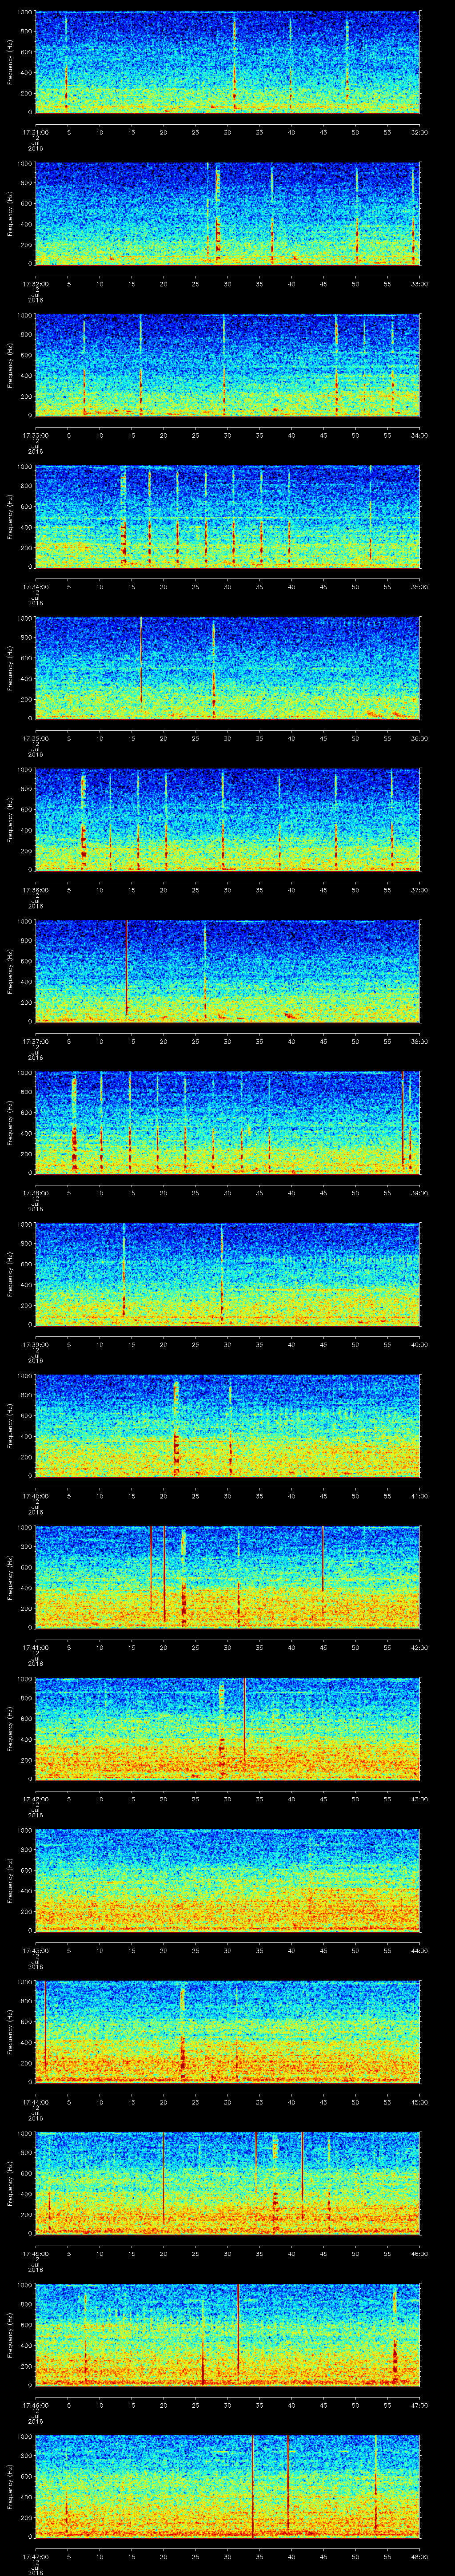Click the 36:00 end time label

pos(419,738)
